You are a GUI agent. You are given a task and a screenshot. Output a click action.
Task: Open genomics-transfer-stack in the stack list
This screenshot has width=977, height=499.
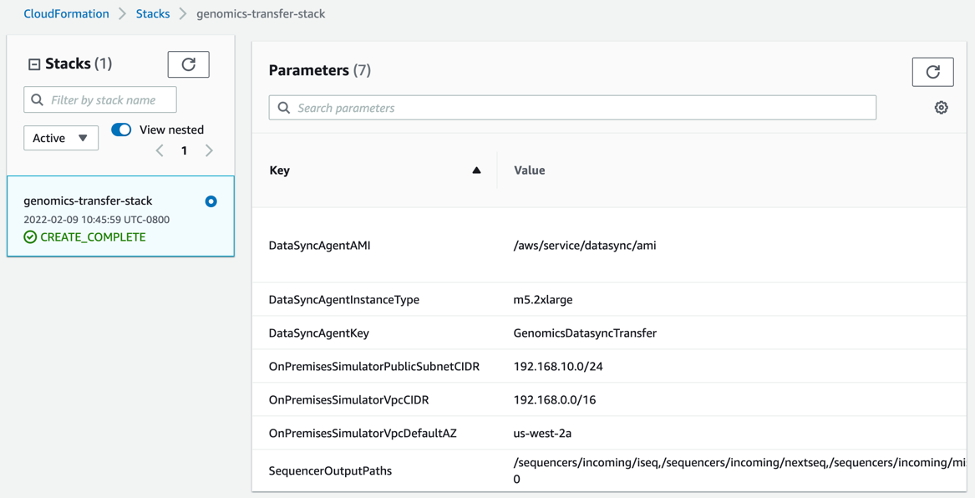88,201
